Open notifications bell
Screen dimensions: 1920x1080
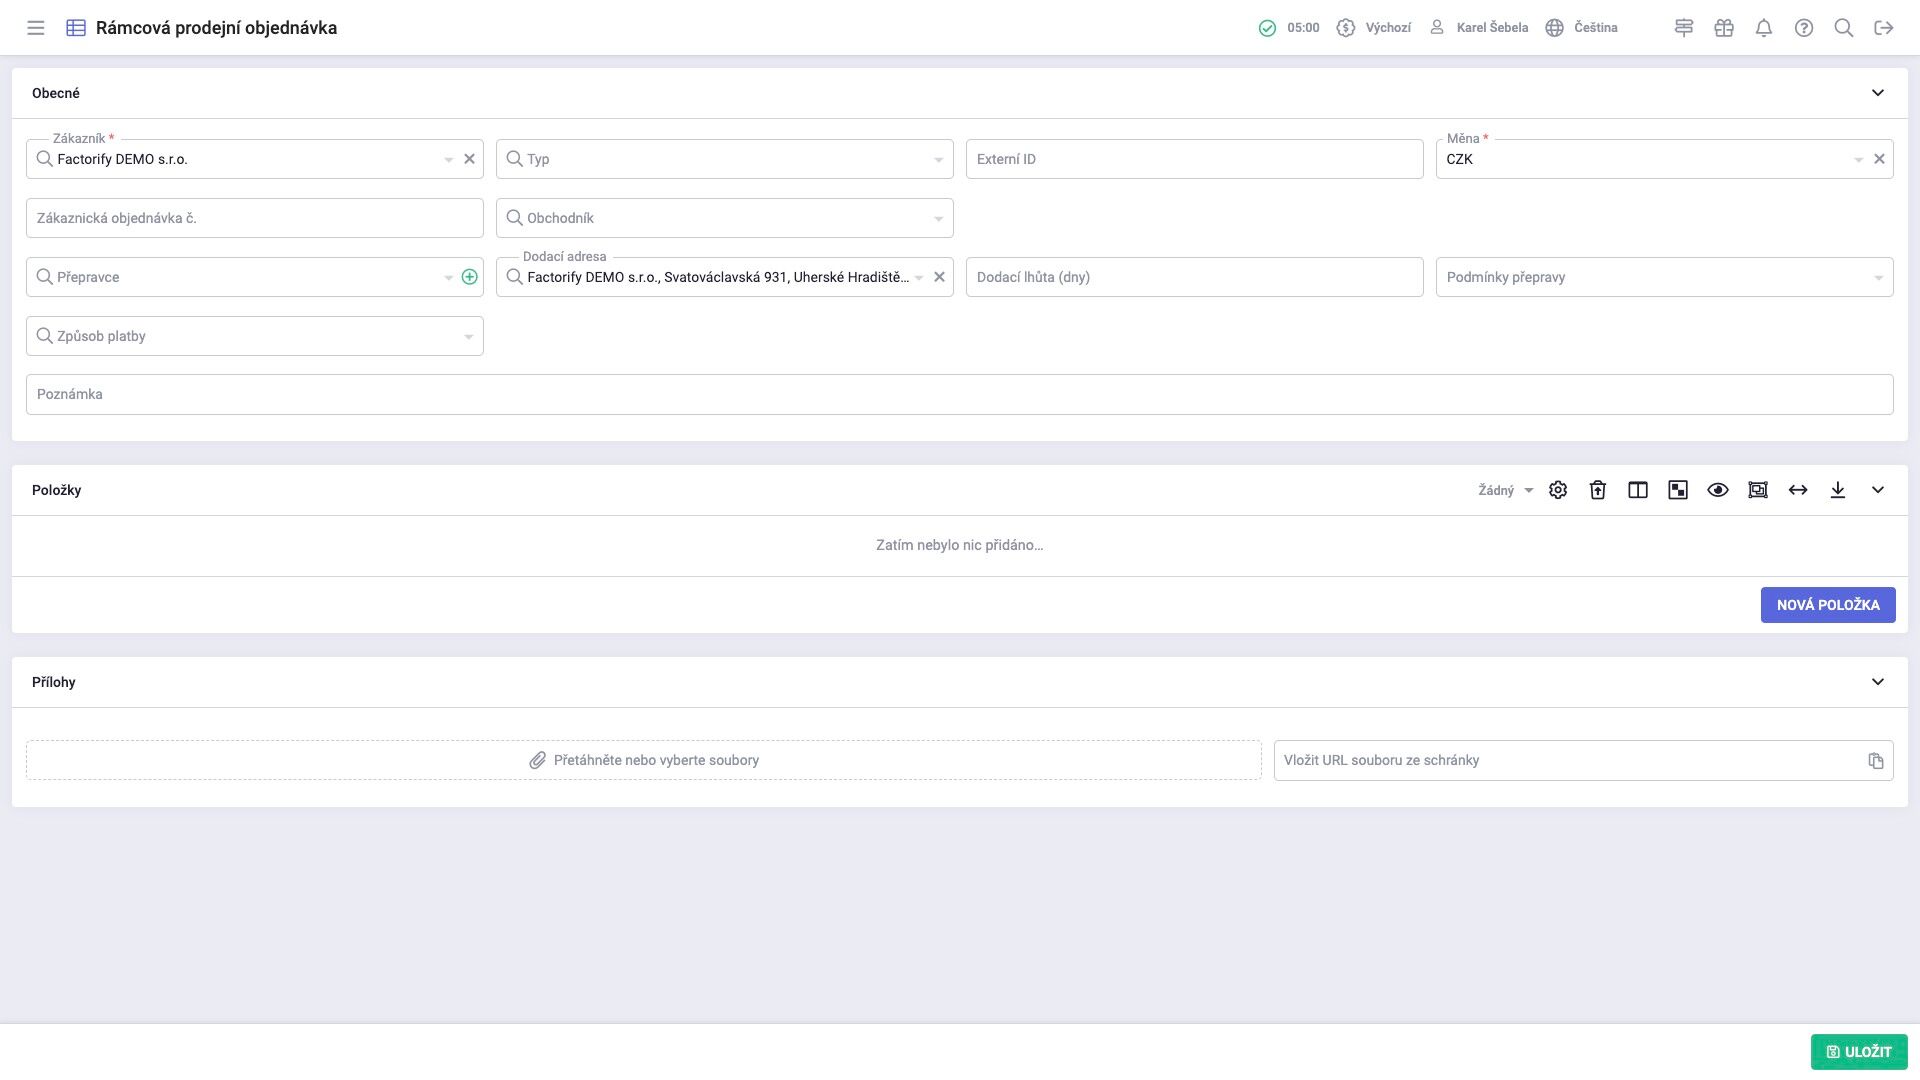click(1763, 28)
